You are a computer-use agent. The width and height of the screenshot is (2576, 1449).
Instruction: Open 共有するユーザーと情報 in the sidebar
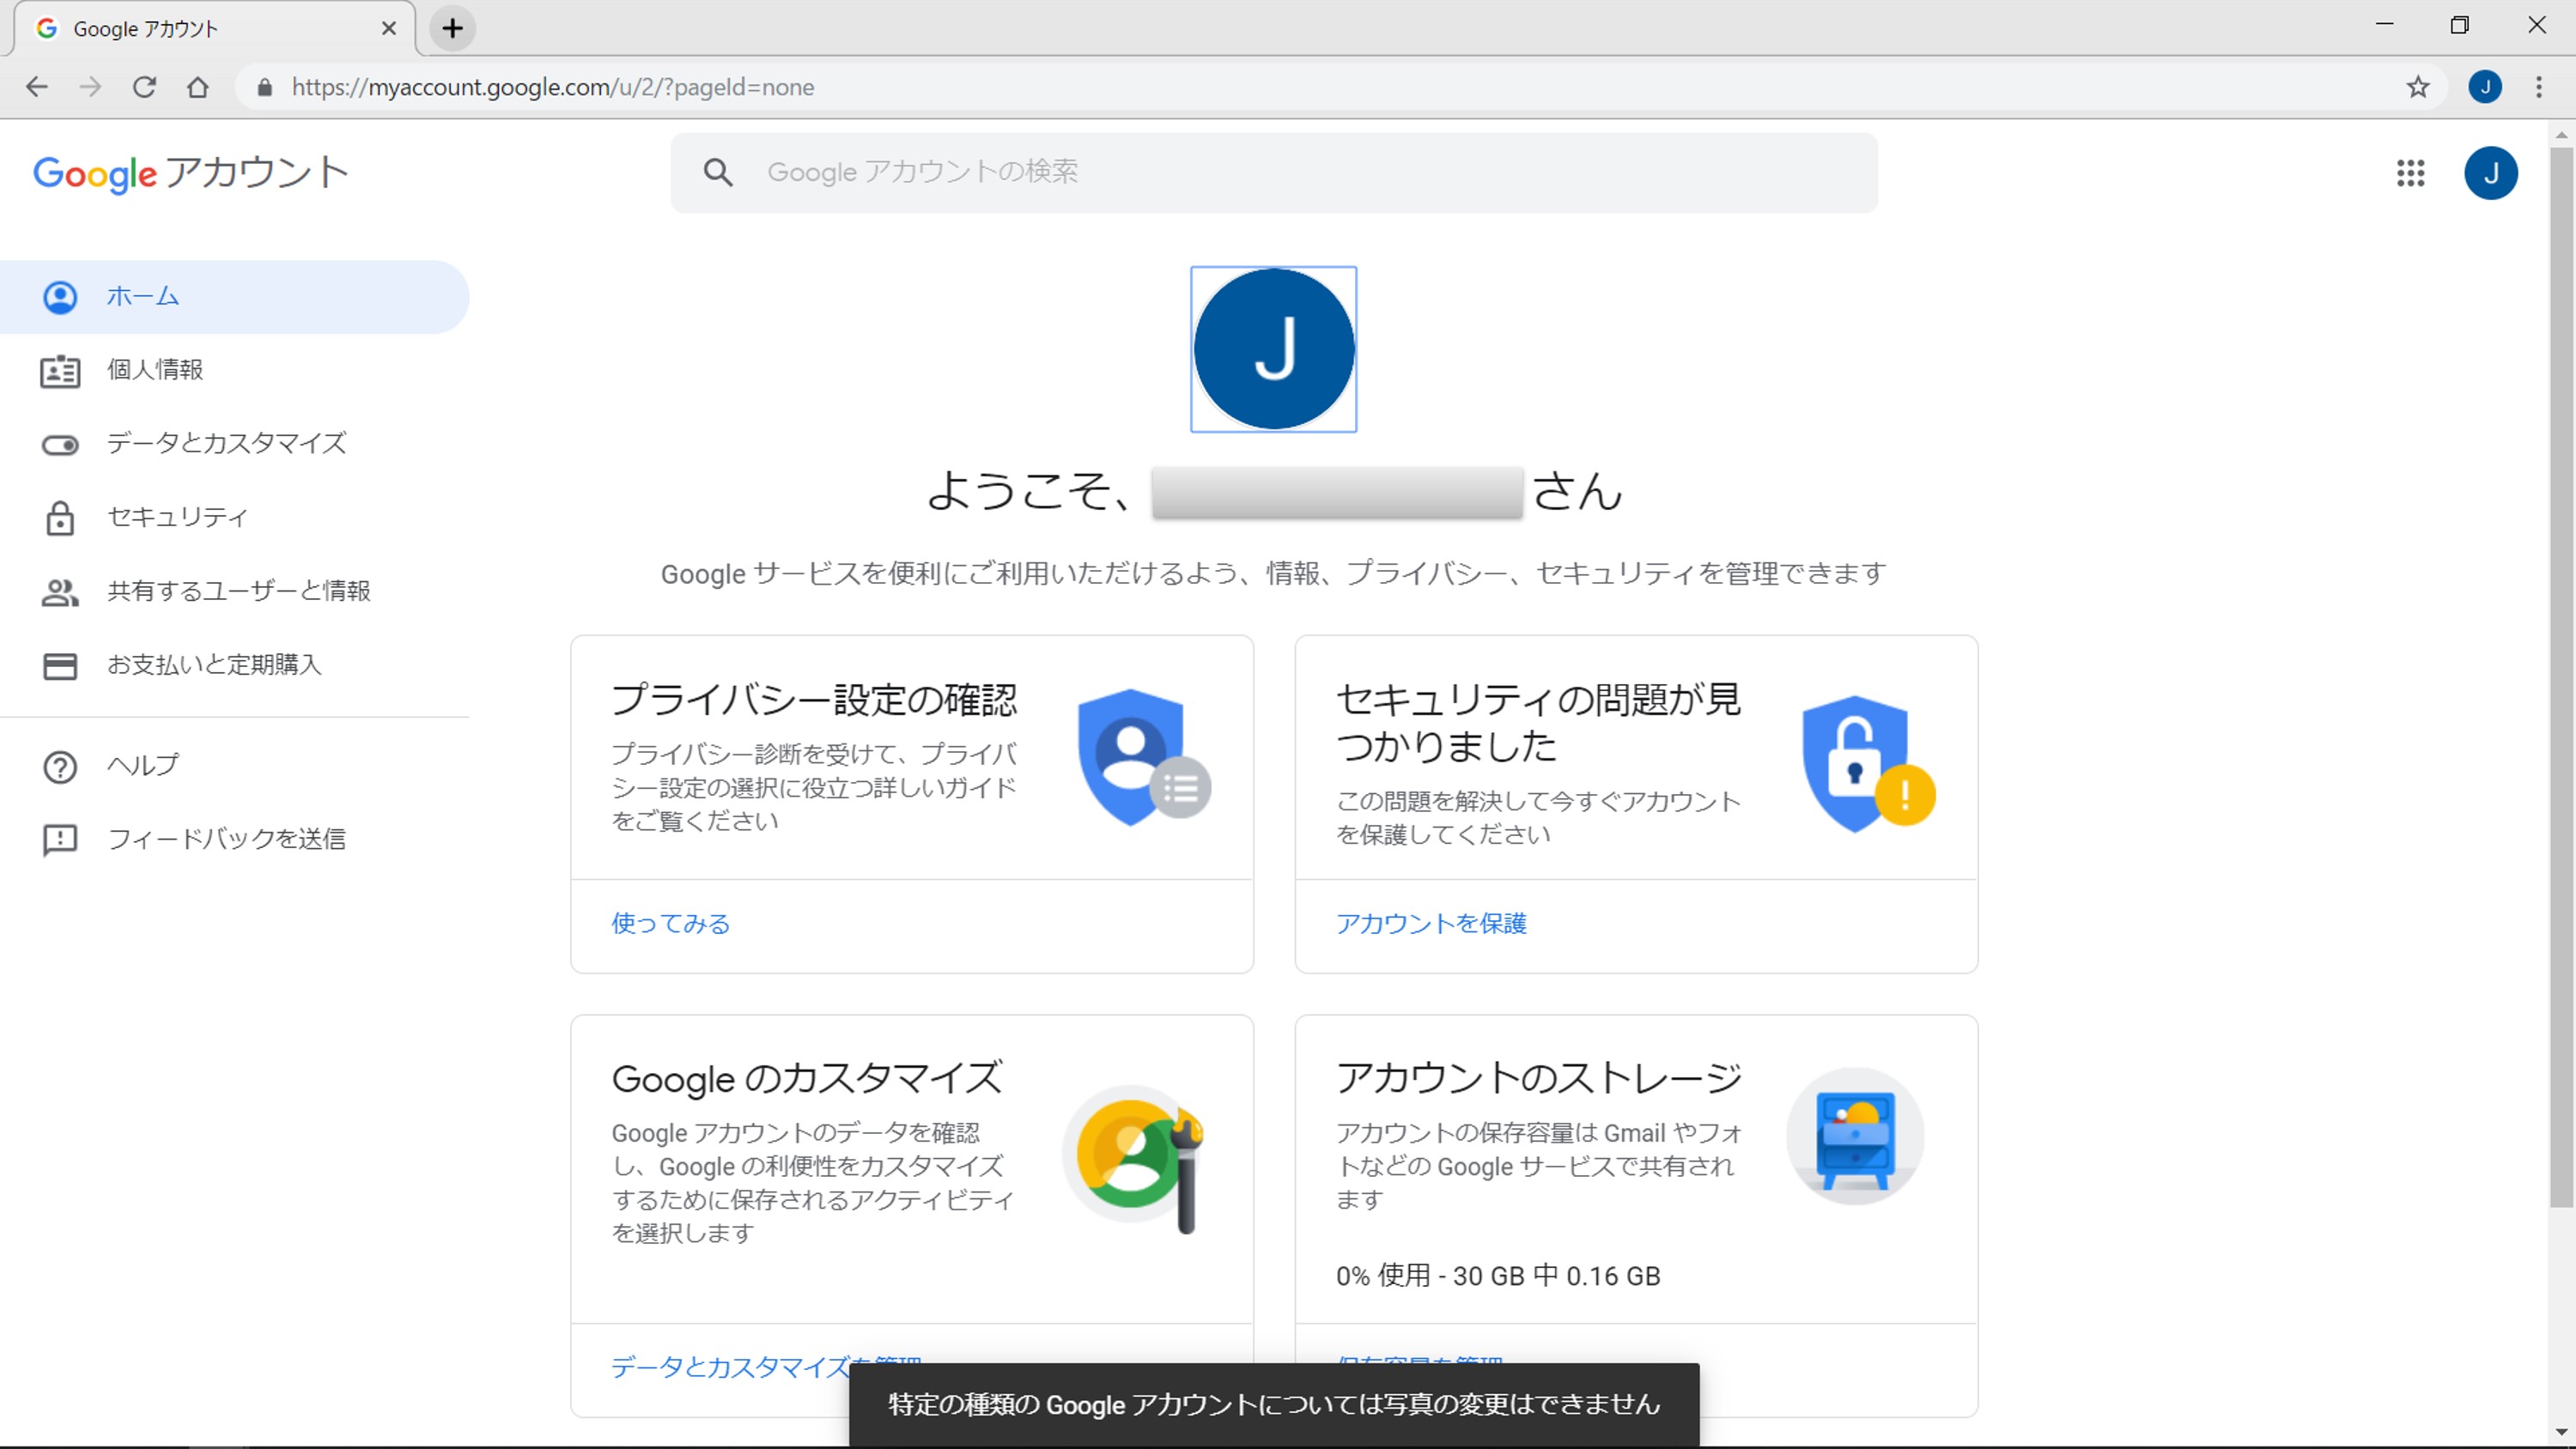coord(234,592)
